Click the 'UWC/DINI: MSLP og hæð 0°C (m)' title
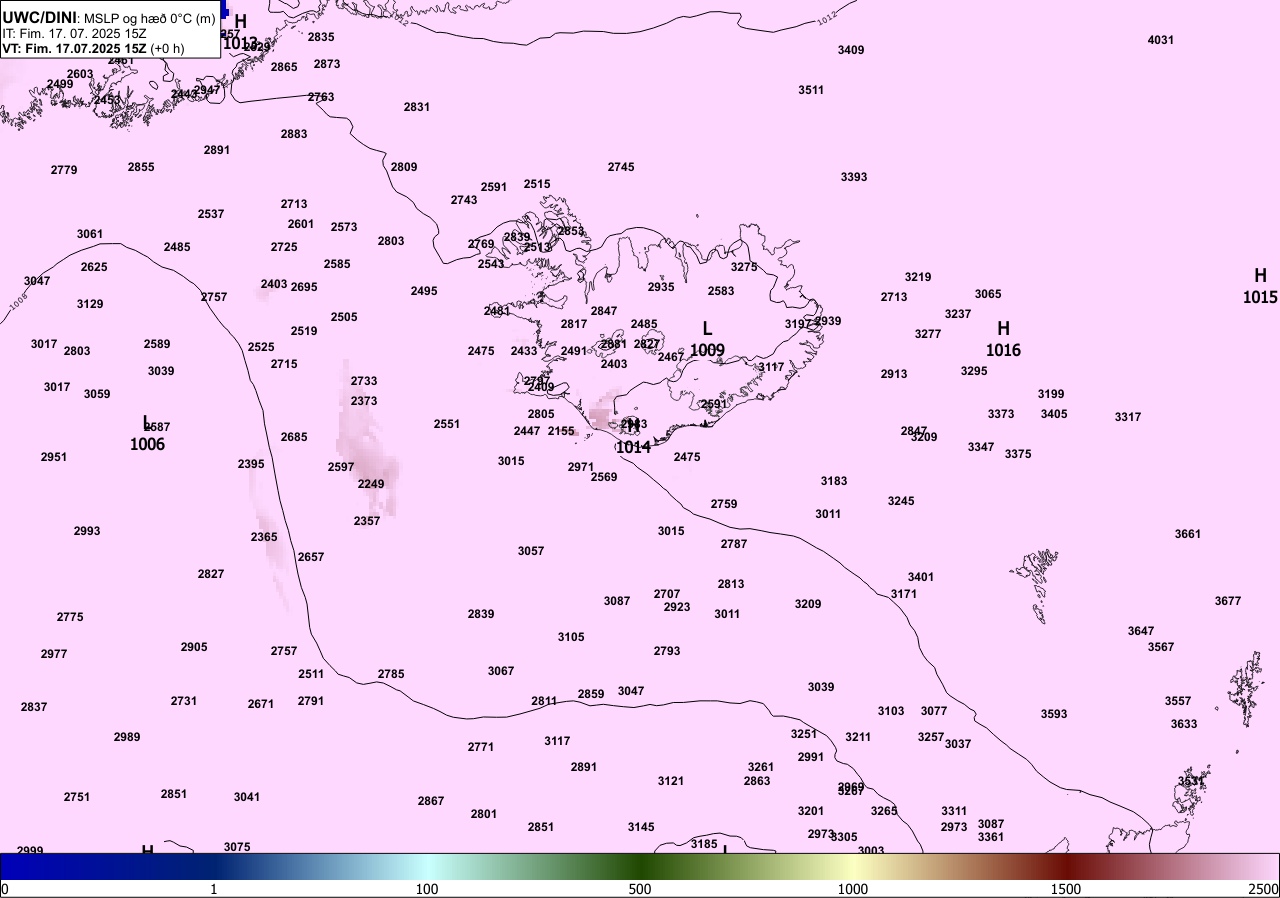Viewport: 1280px width, 898px height. click(108, 18)
